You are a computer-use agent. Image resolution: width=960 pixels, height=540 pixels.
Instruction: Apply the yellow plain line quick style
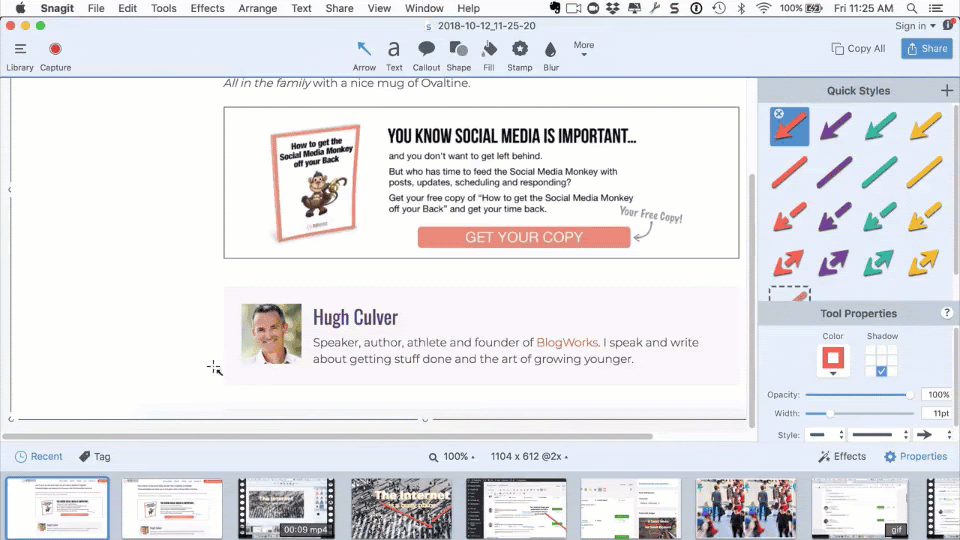coord(924,172)
